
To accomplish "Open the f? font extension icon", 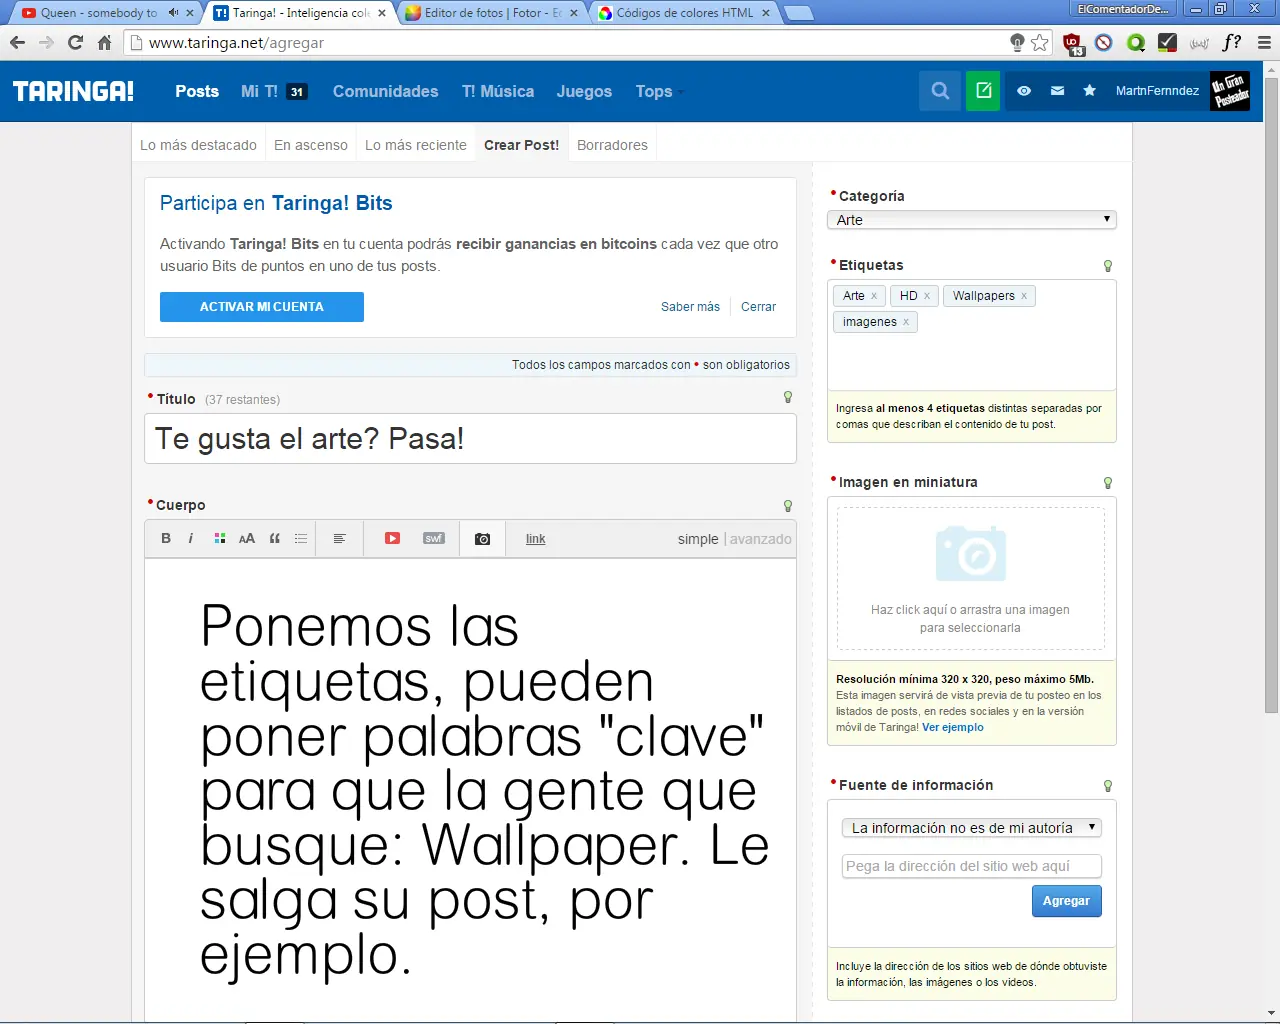I will 1232,43.
